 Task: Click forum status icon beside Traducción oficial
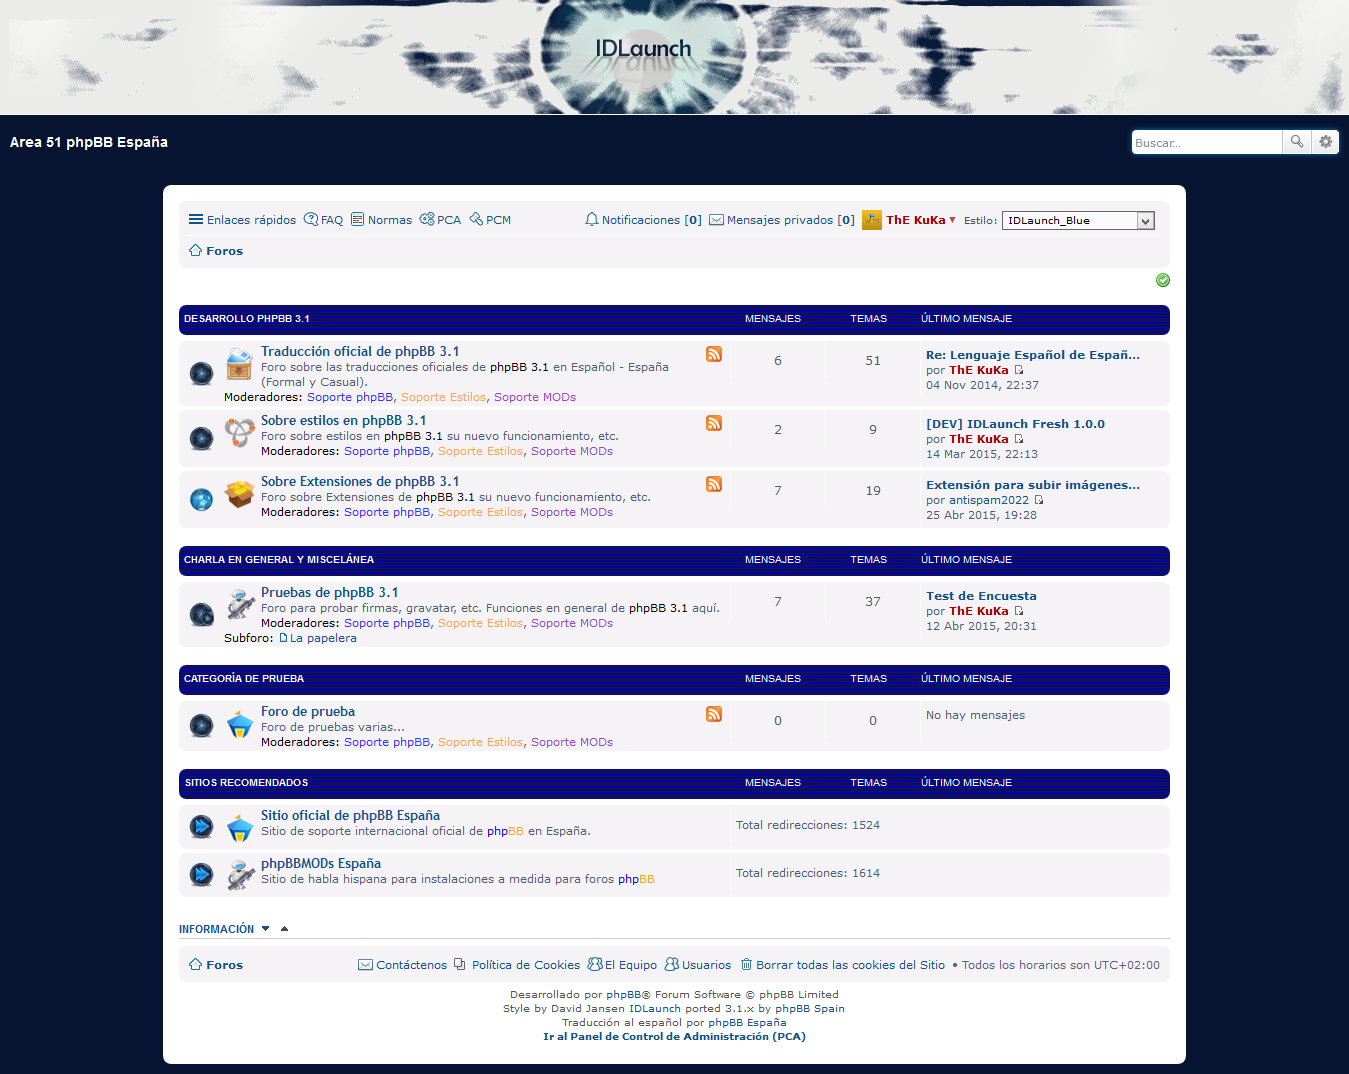pos(201,374)
